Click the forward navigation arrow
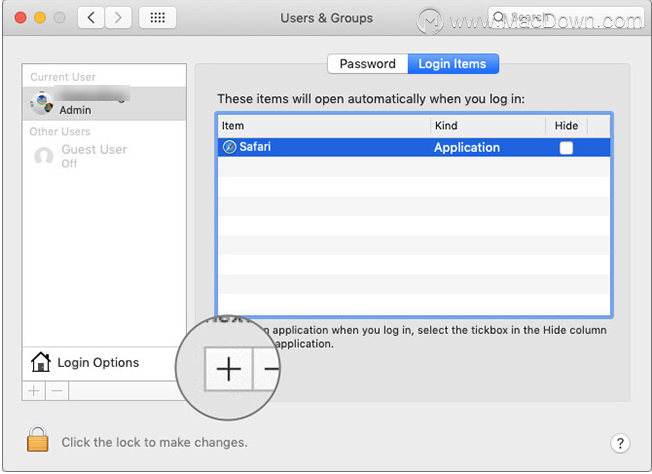 coord(119,18)
